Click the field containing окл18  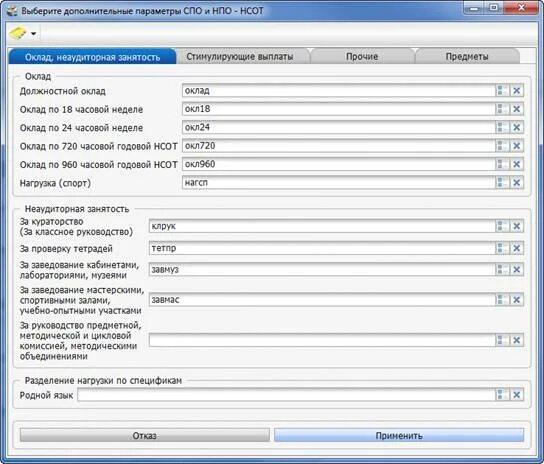[x=339, y=109]
